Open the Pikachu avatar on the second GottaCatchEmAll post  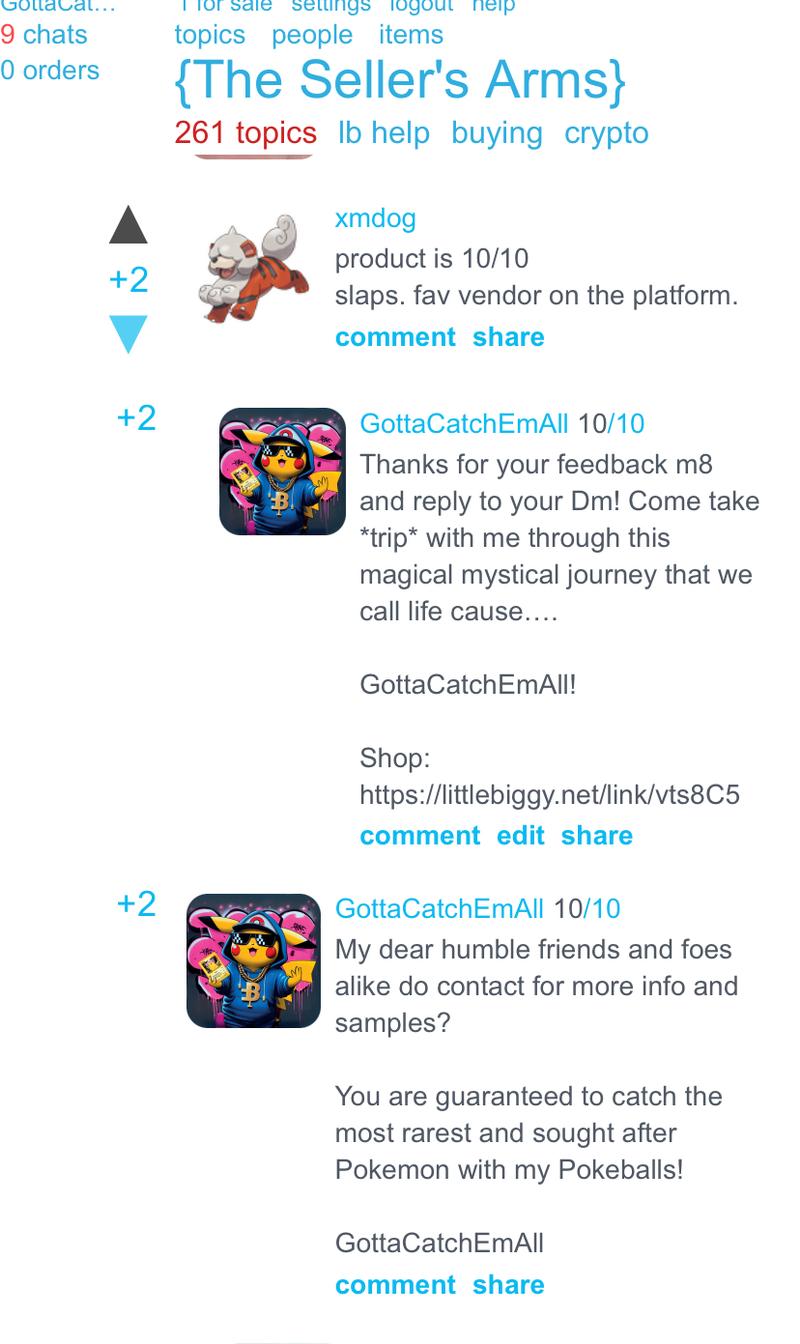(253, 960)
